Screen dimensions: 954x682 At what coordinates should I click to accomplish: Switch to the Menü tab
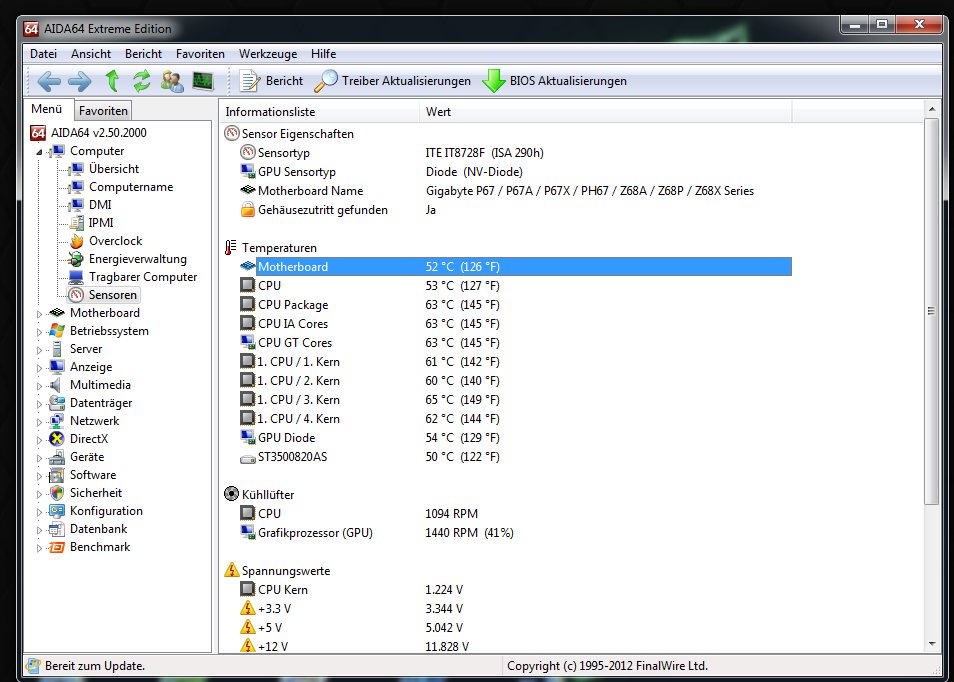tap(47, 109)
